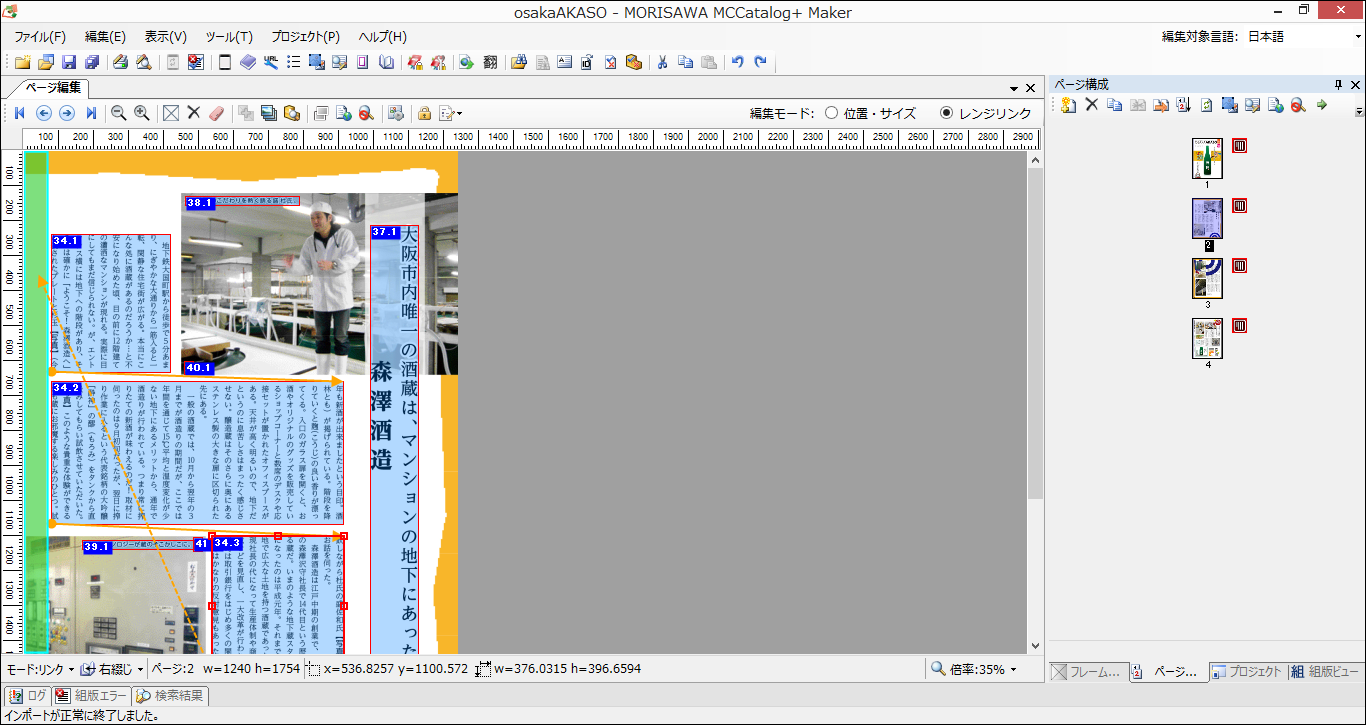Select the eraser tool
Image resolution: width=1366 pixels, height=725 pixels.
pyautogui.click(x=218, y=113)
